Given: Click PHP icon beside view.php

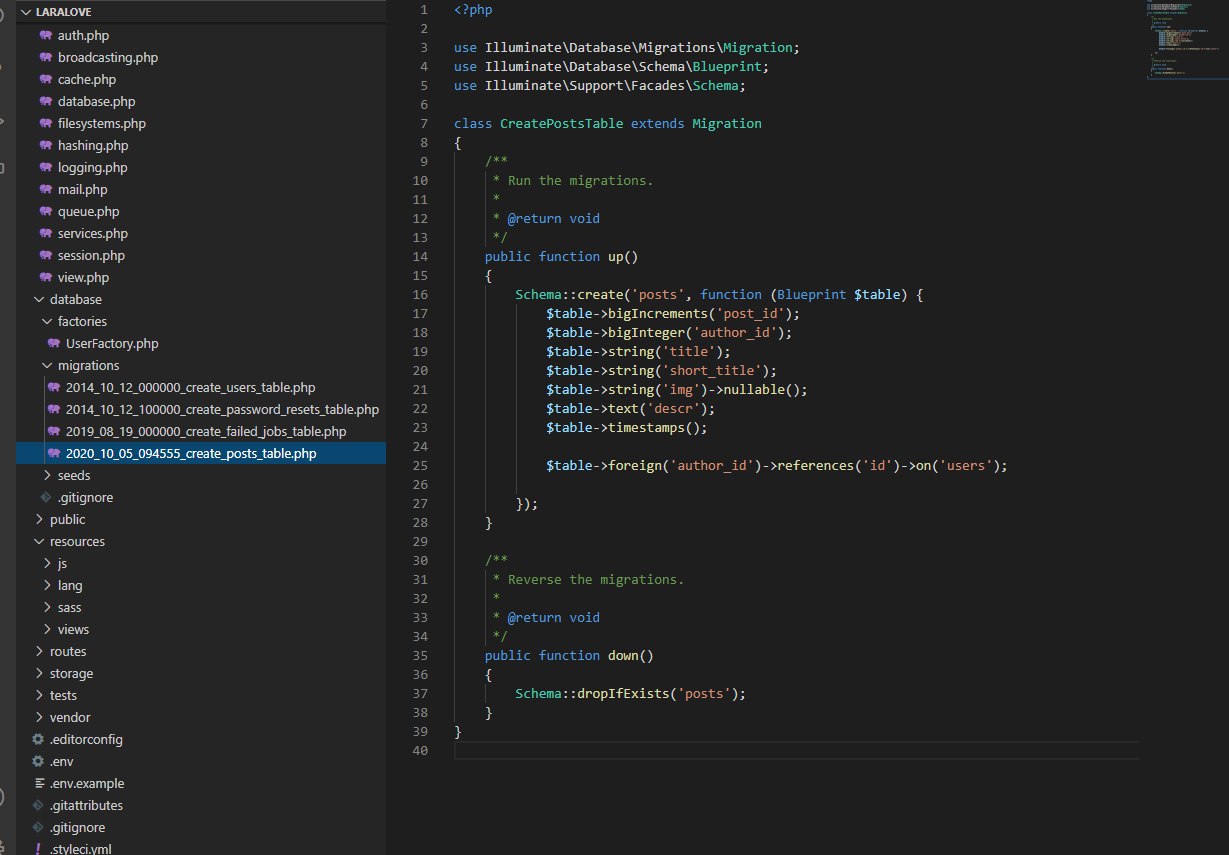Looking at the screenshot, I should tap(46, 277).
